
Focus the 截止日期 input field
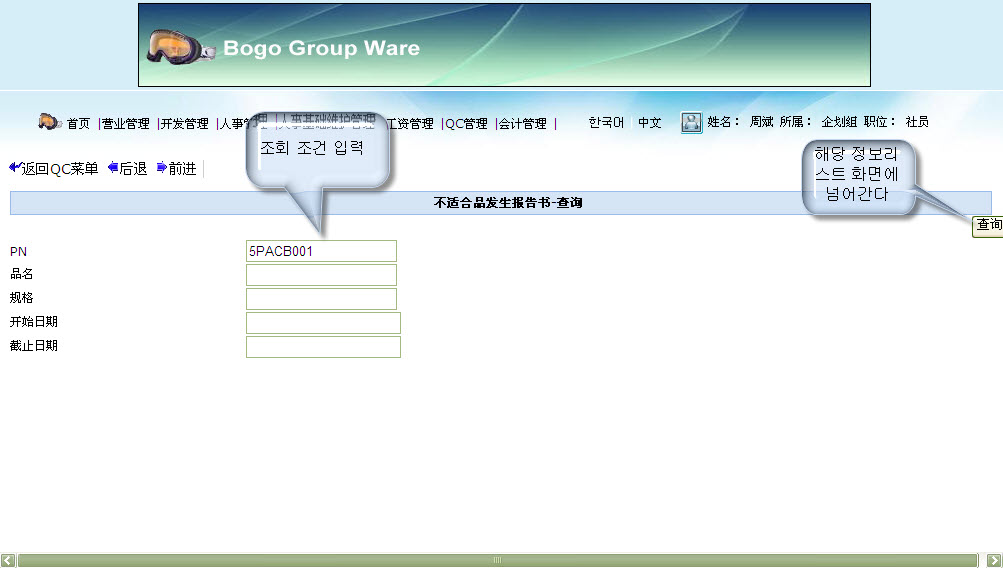point(323,347)
